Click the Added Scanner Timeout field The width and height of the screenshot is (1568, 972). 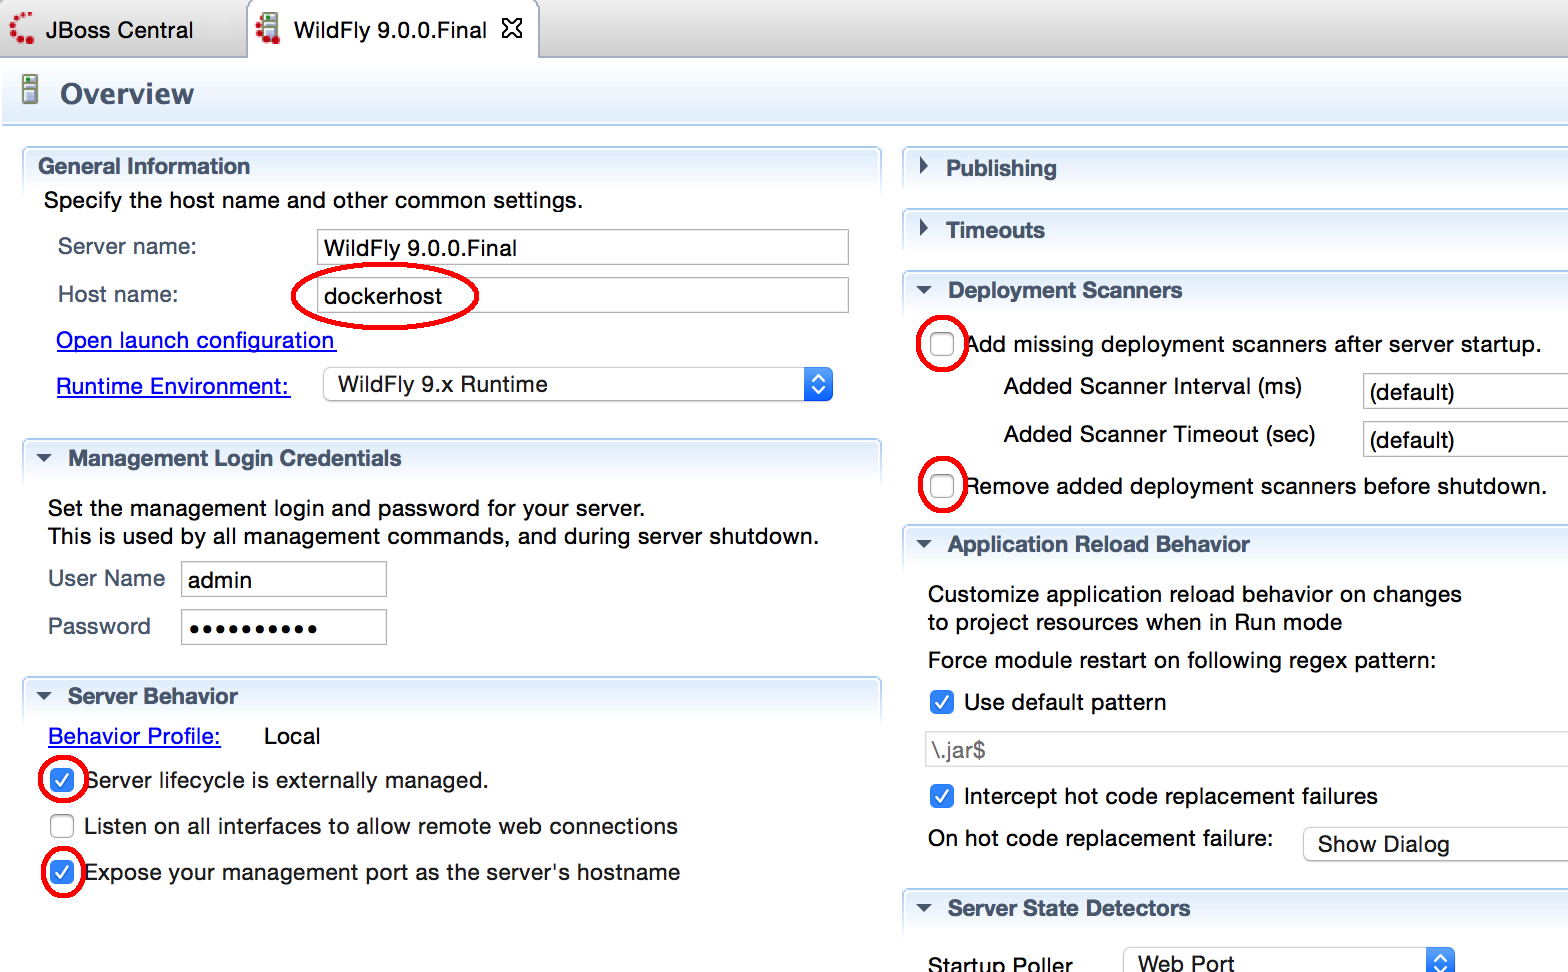[1466, 439]
